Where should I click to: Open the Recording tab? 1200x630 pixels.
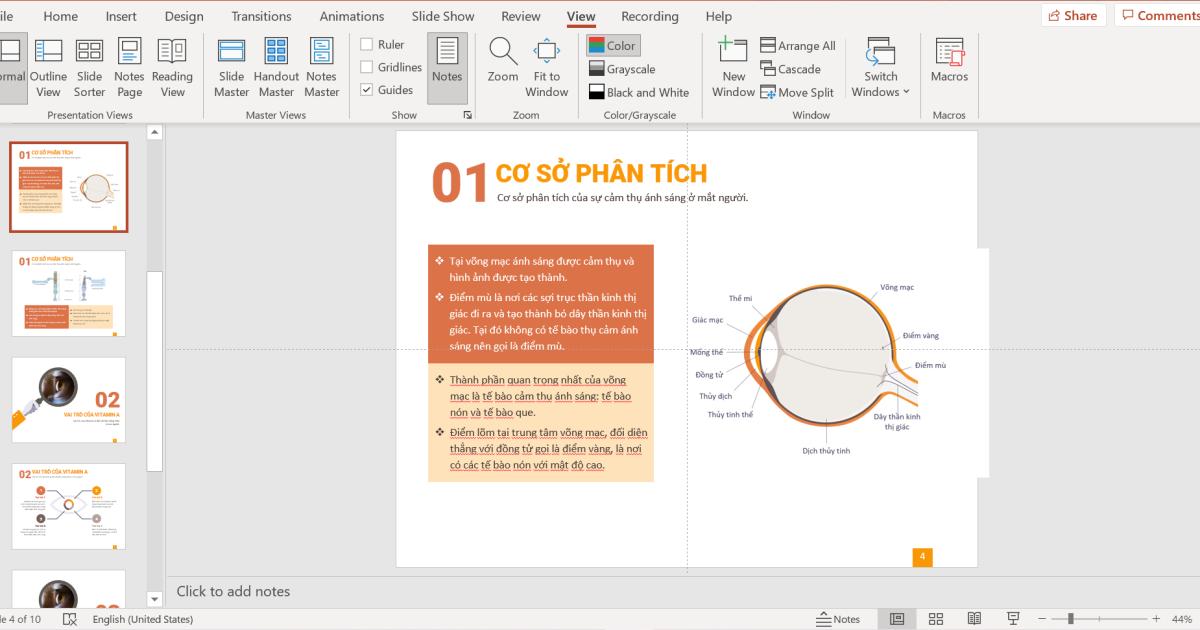[650, 16]
